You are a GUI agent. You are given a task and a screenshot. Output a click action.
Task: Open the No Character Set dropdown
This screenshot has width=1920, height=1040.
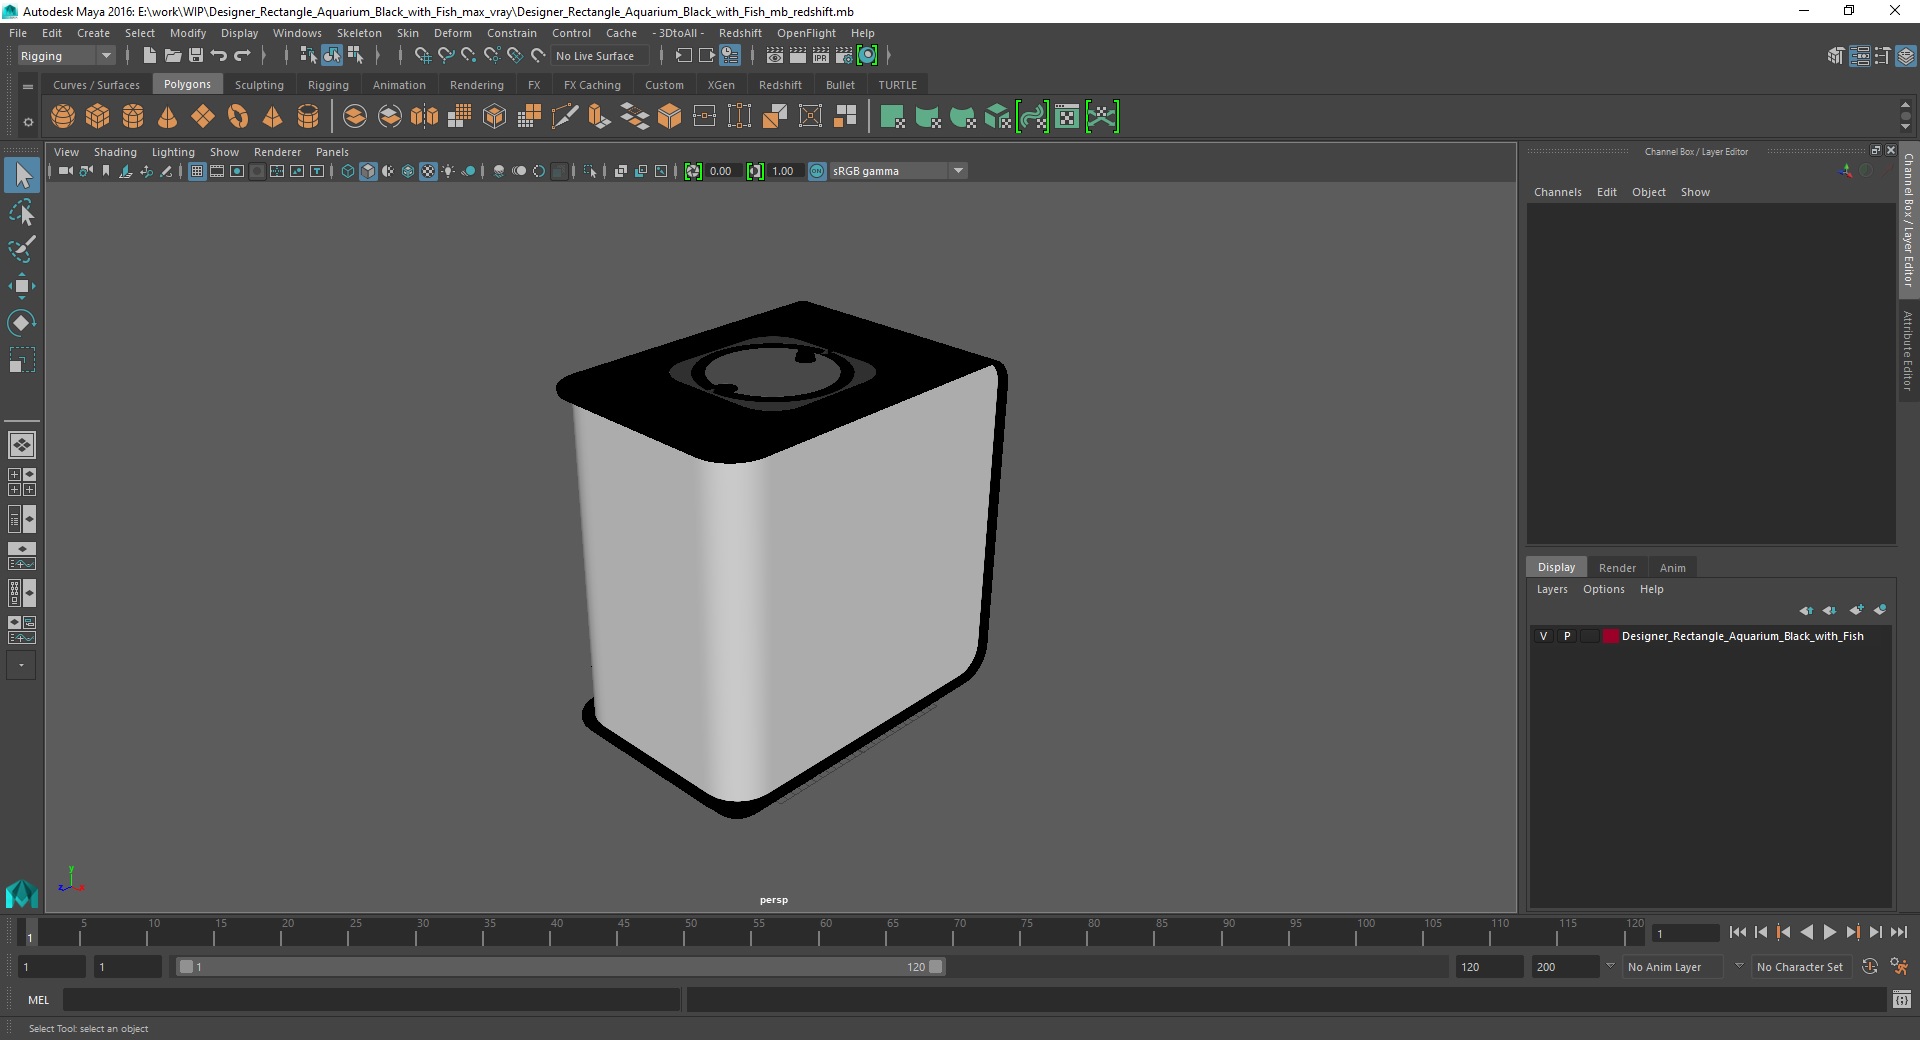[1803, 967]
